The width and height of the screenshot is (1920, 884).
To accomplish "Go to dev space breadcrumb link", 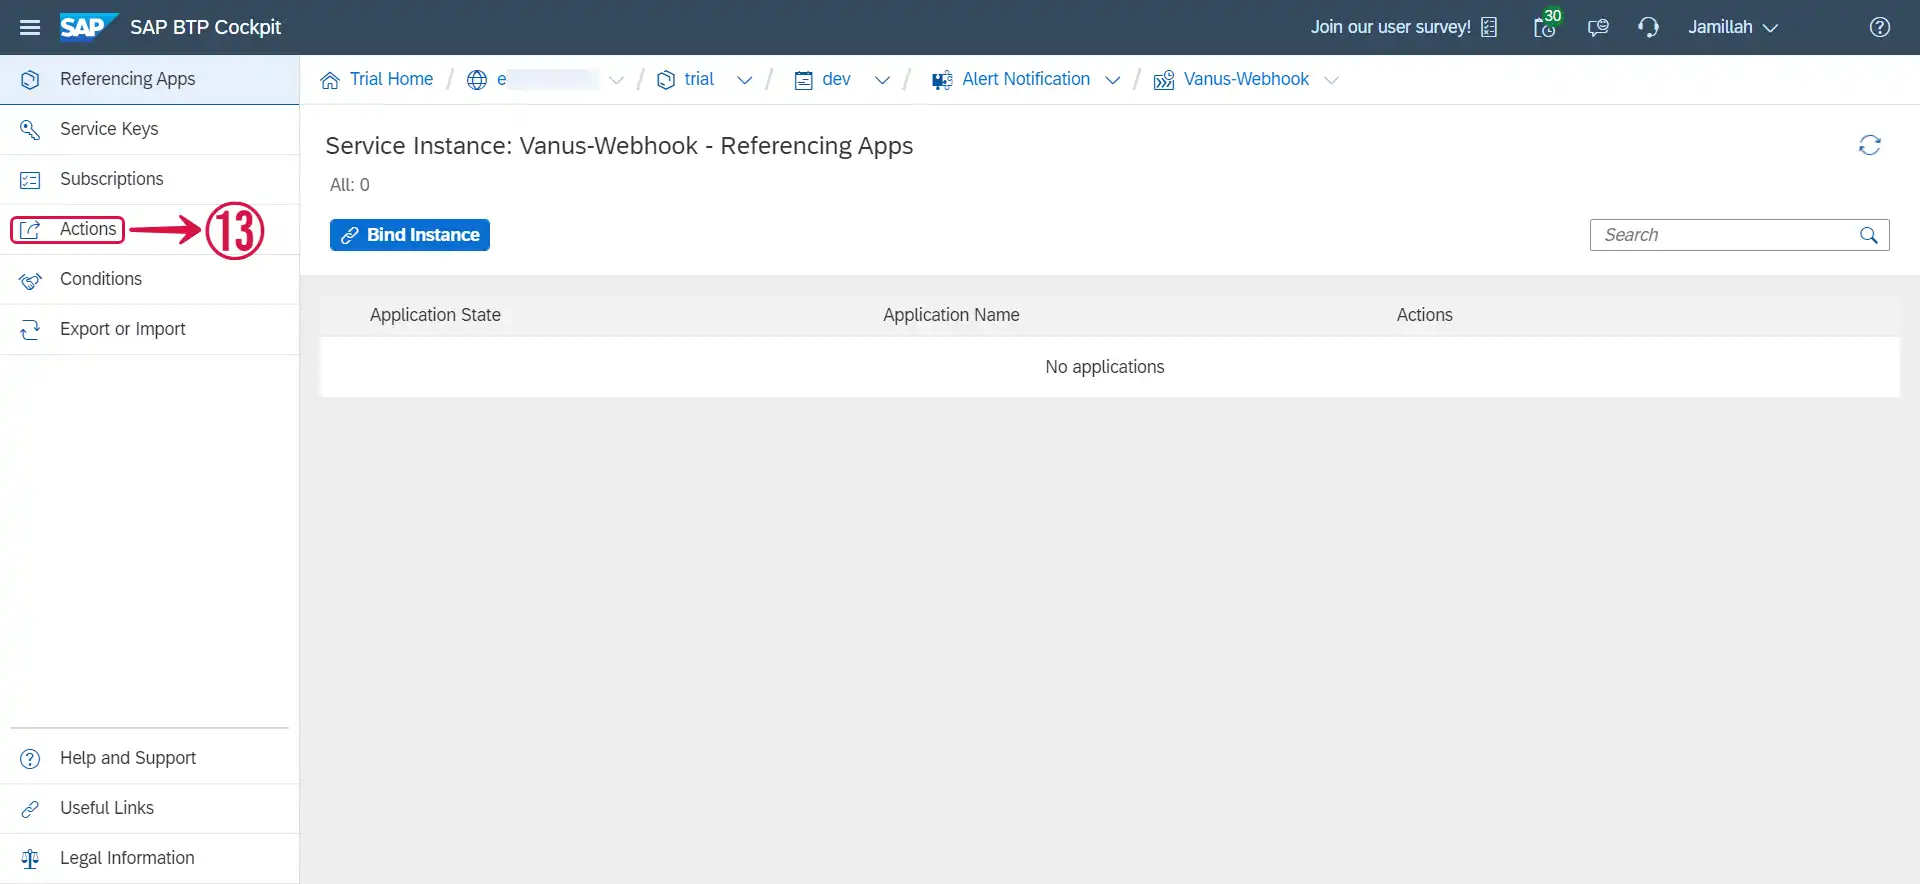I will (x=836, y=79).
